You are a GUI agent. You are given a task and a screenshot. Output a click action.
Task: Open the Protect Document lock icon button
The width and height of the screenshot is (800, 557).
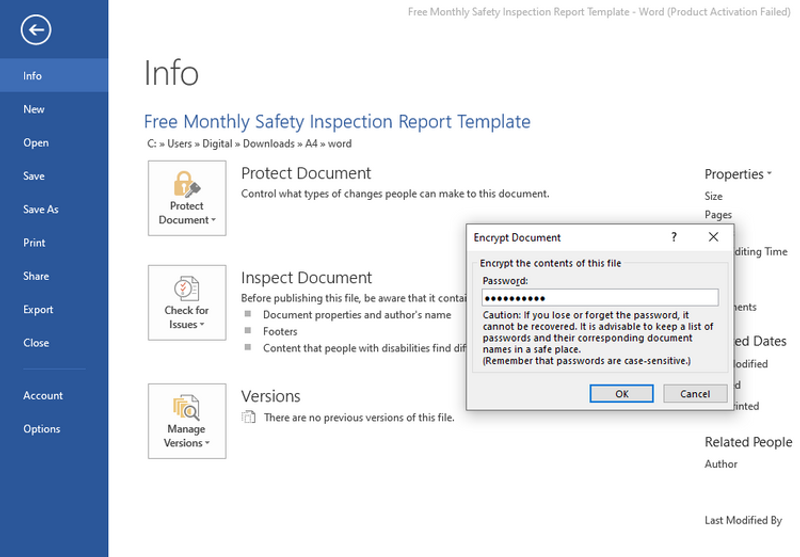coord(187,198)
